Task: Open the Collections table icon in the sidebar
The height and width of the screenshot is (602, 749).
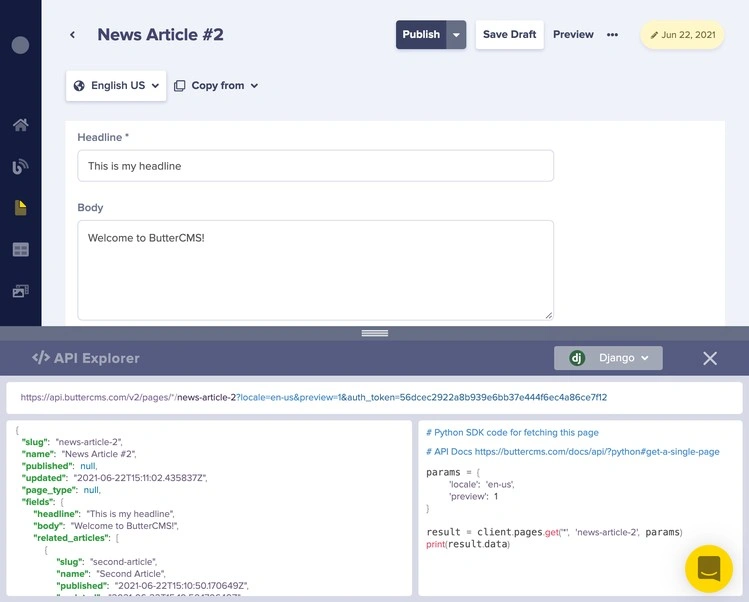Action: [21, 249]
